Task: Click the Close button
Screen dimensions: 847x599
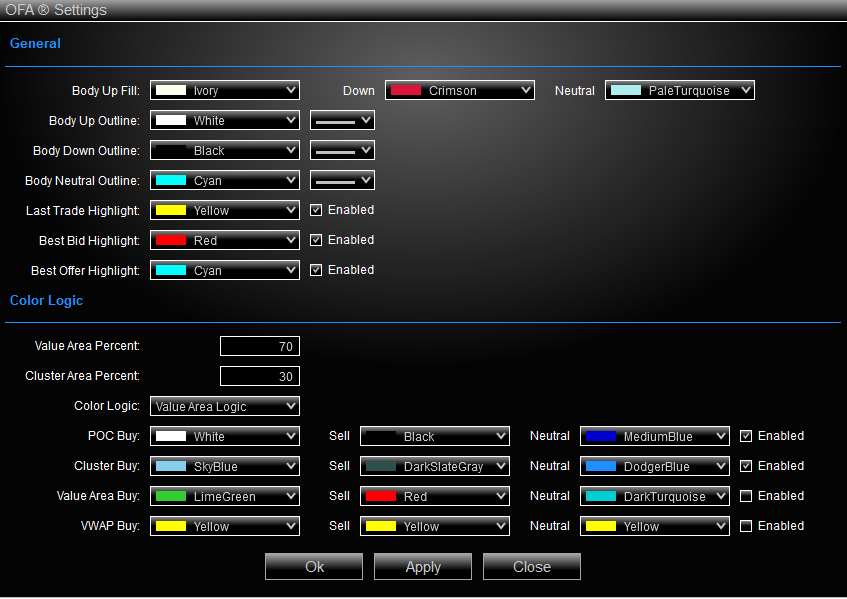Action: [532, 567]
